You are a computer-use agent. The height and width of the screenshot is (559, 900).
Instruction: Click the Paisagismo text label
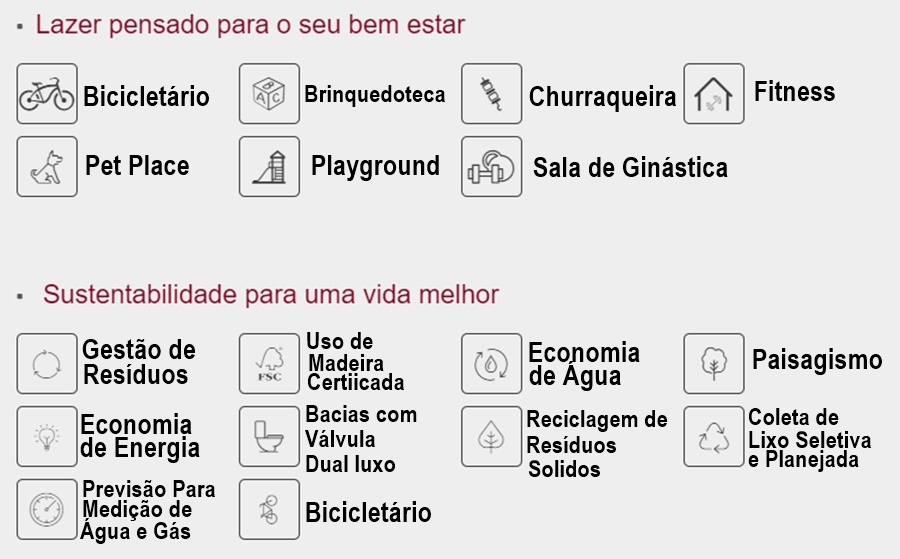pyautogui.click(x=817, y=360)
